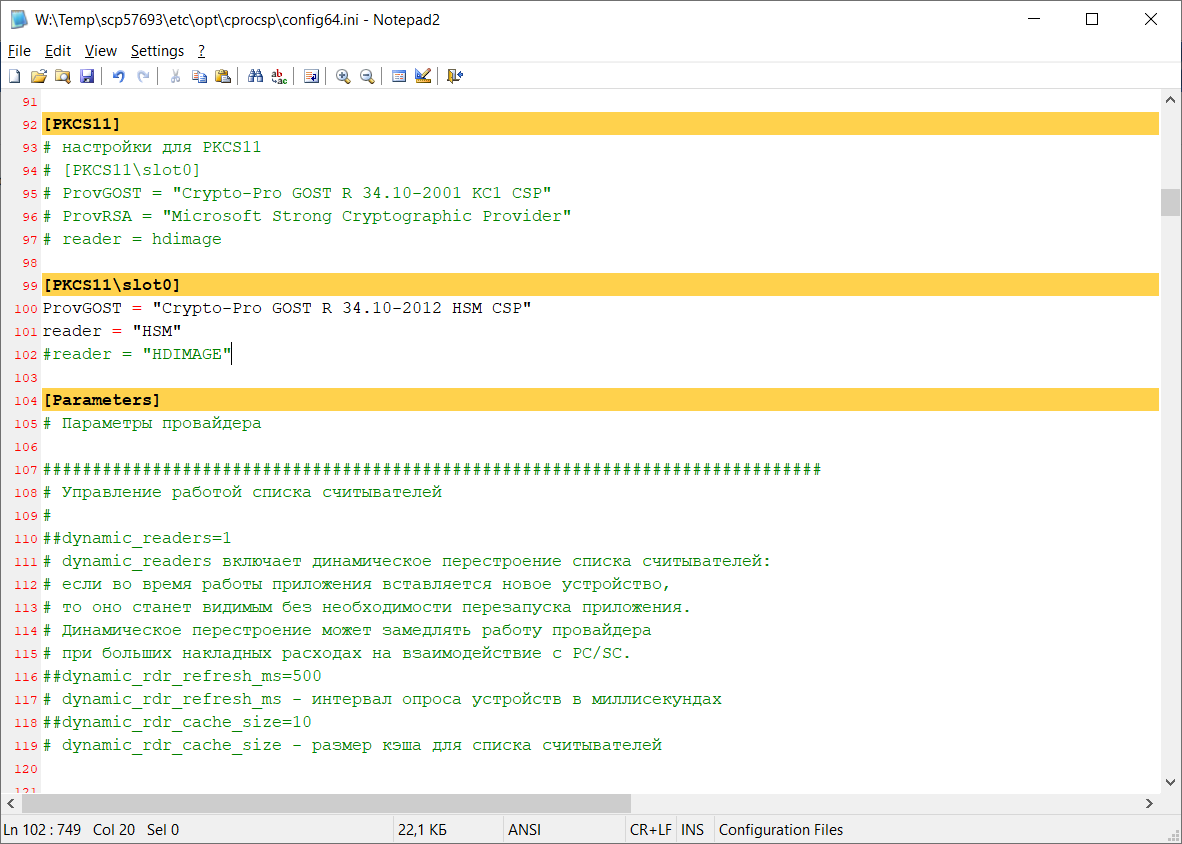Screen dimensions: 1182x844
Task: Zoom out using the magnifier minus icon
Action: click(367, 76)
